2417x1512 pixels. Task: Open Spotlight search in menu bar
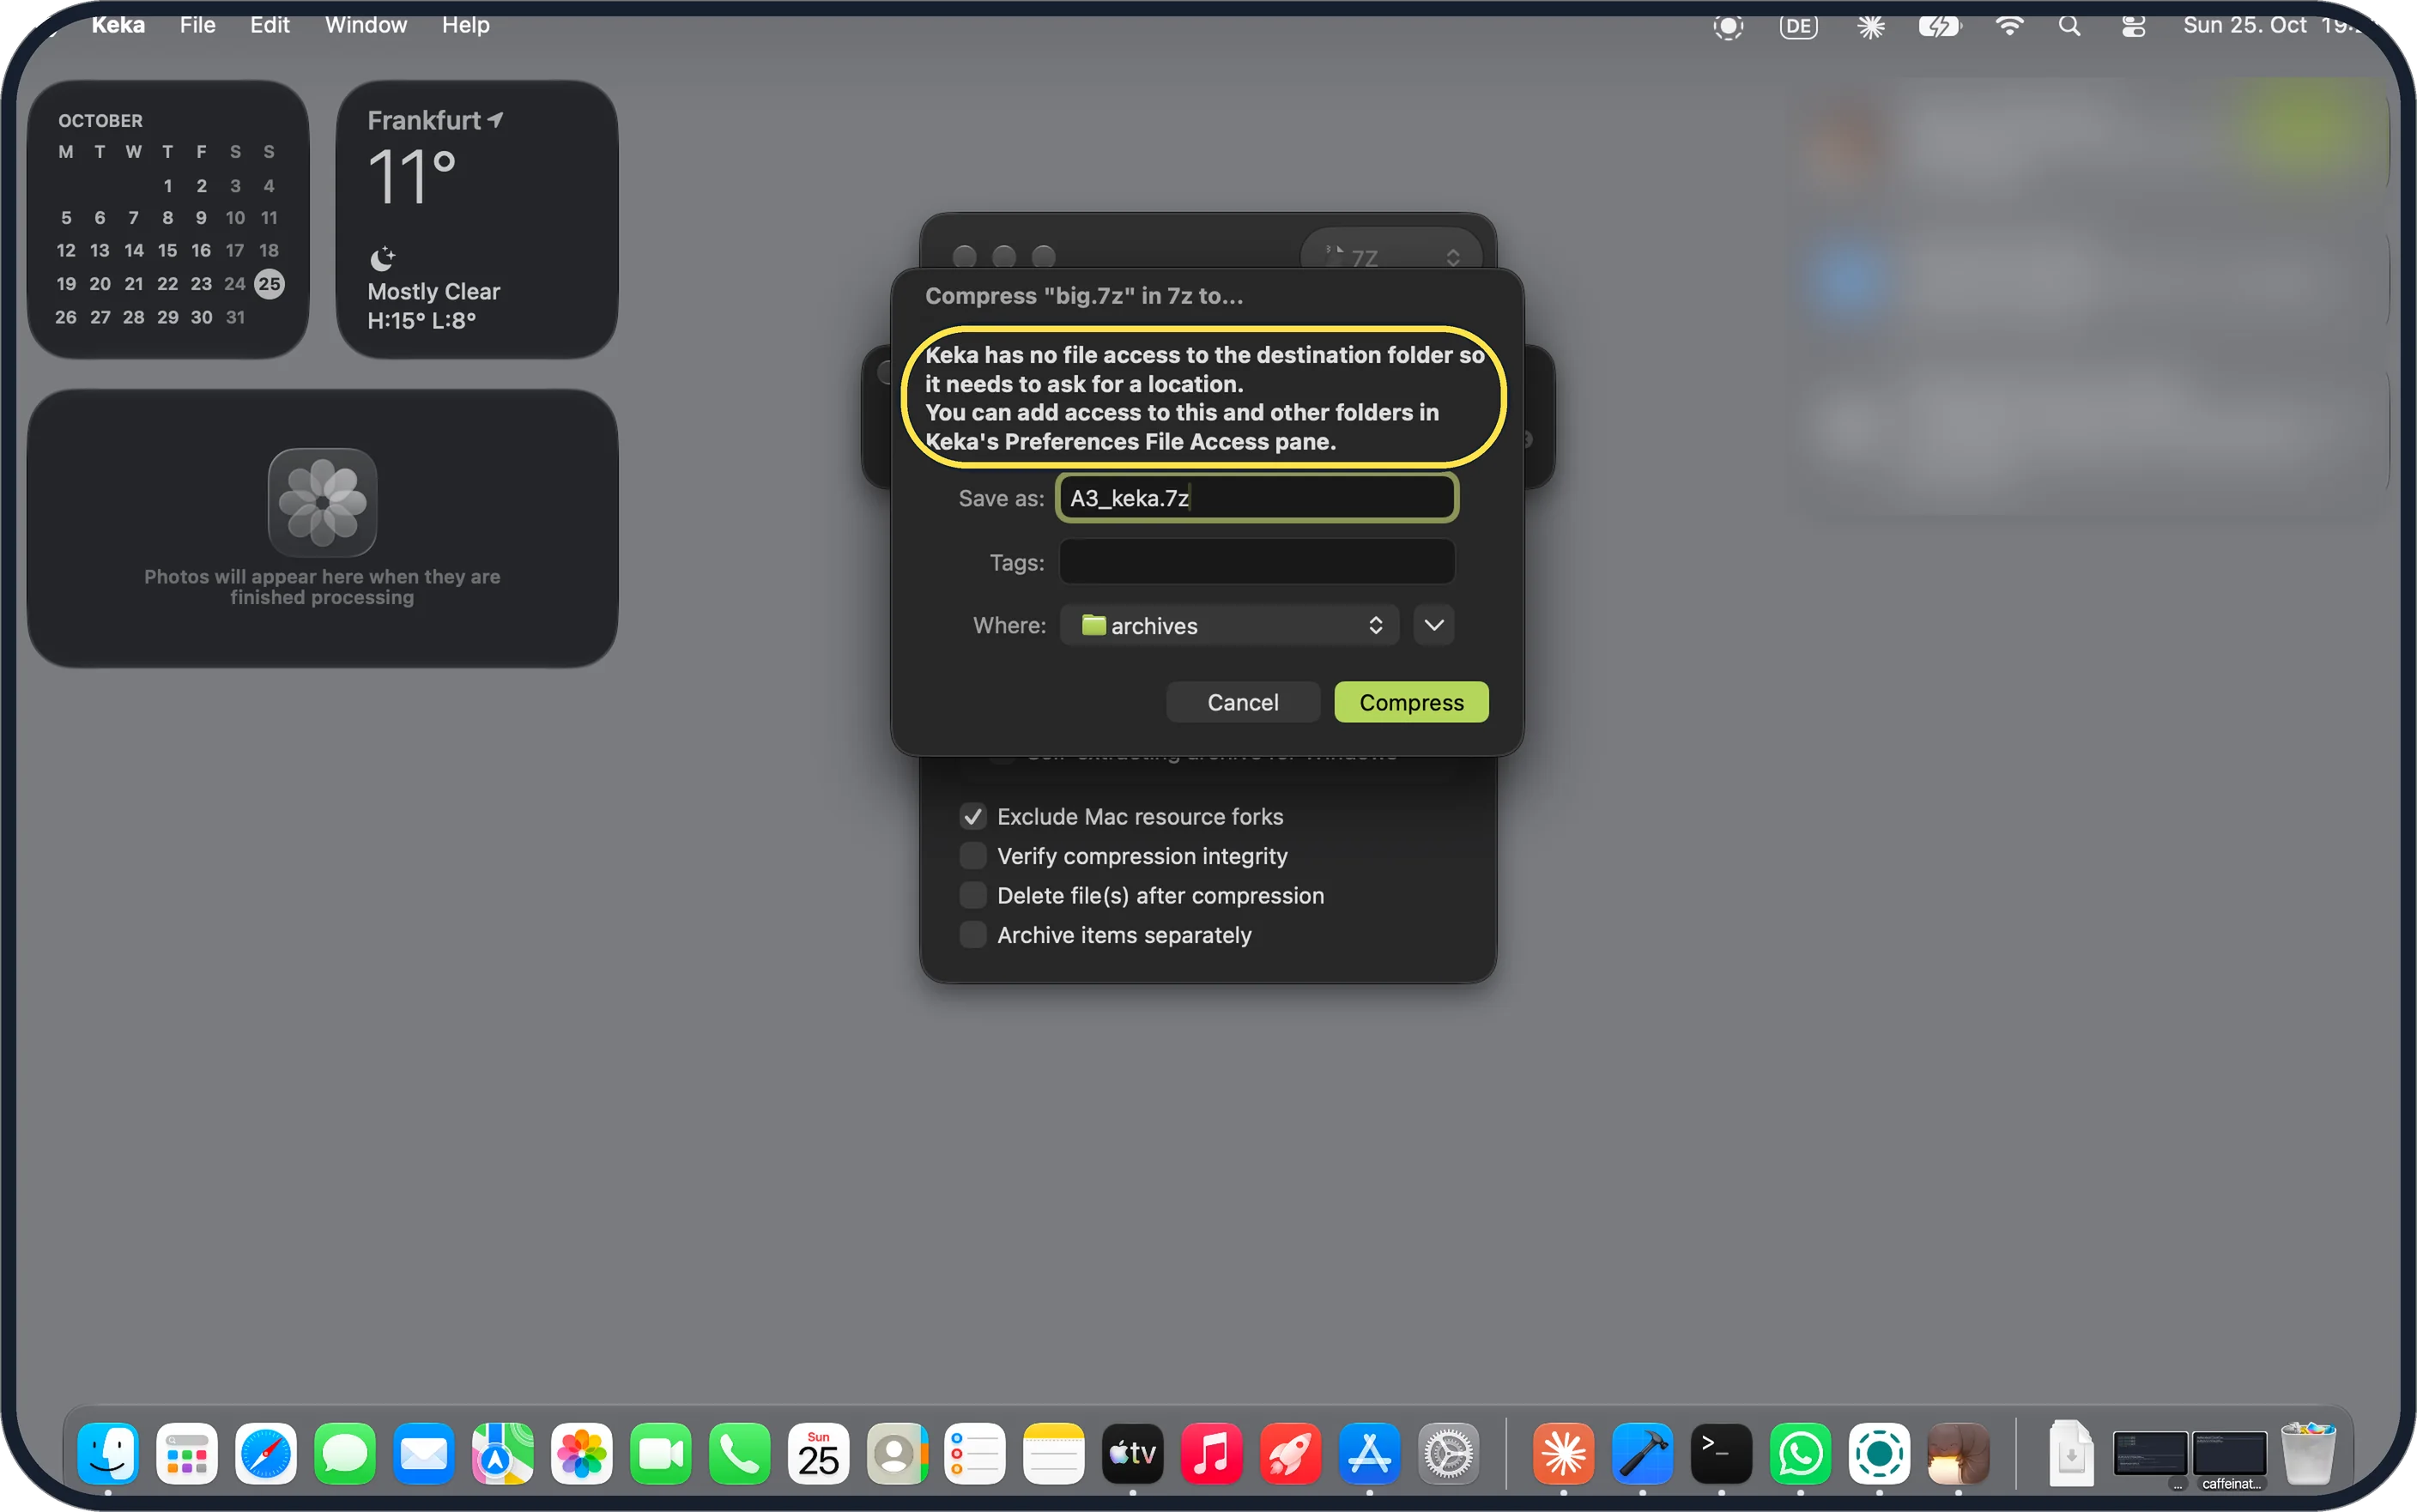tap(2070, 26)
